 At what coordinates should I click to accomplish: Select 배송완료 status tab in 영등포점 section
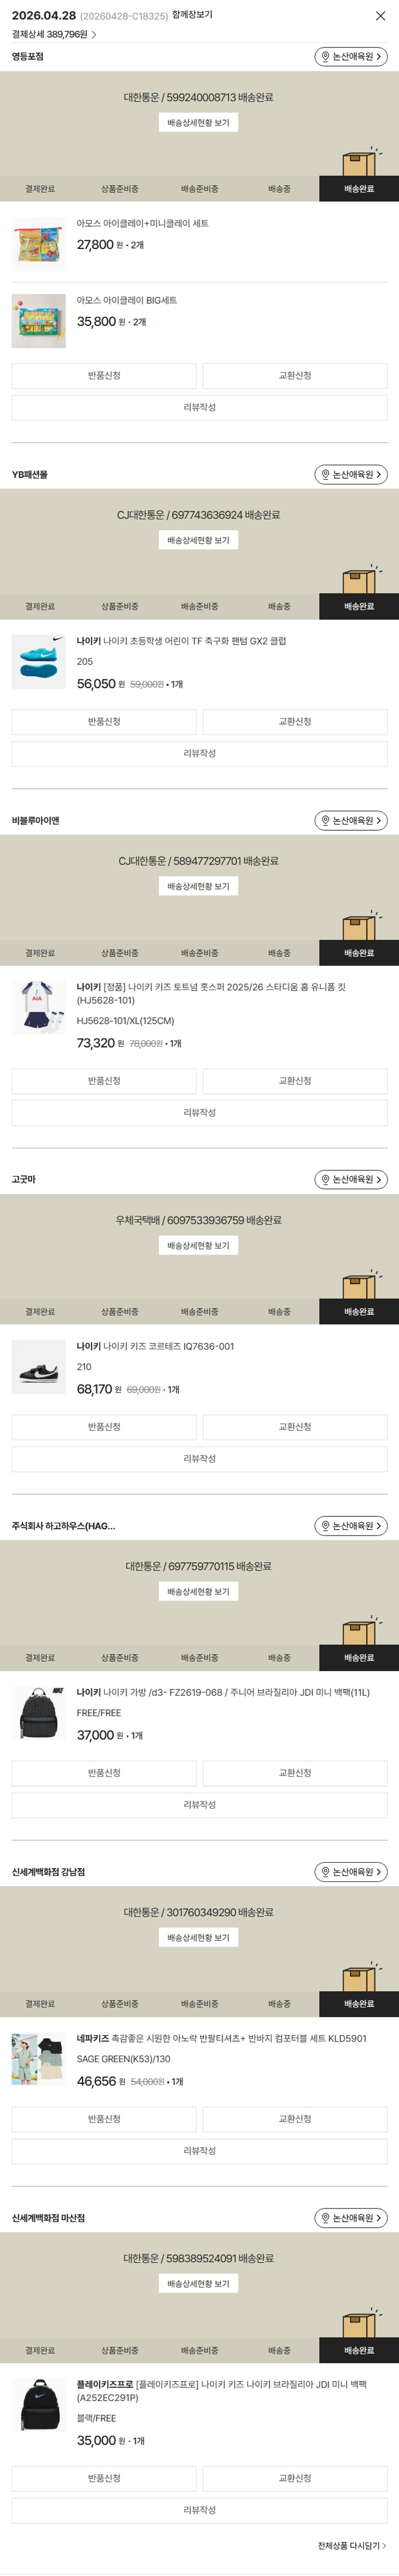359,189
